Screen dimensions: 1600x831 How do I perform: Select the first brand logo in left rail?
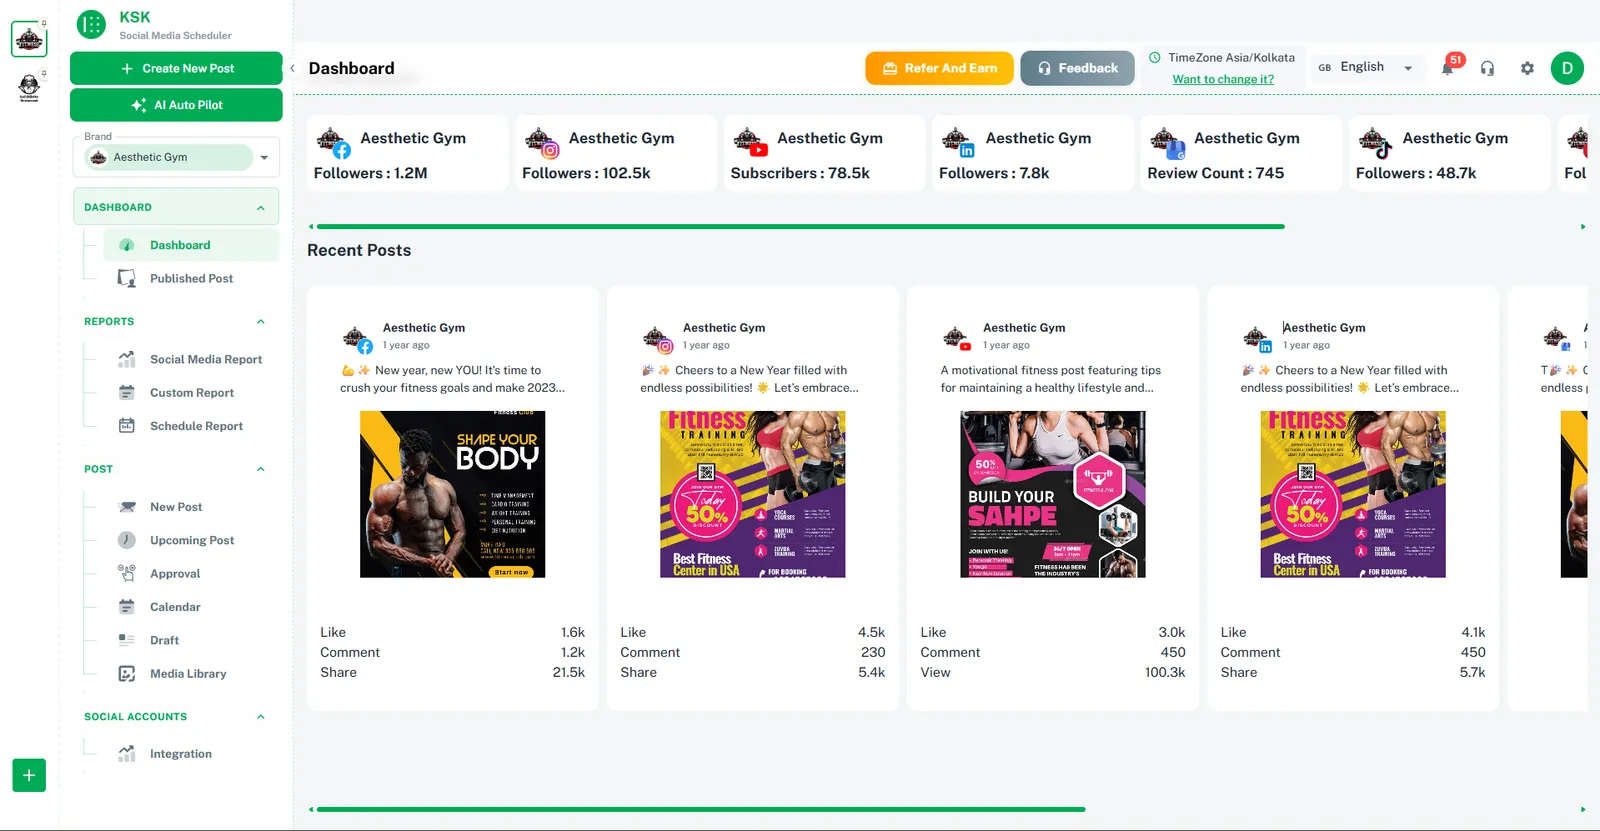tap(29, 39)
